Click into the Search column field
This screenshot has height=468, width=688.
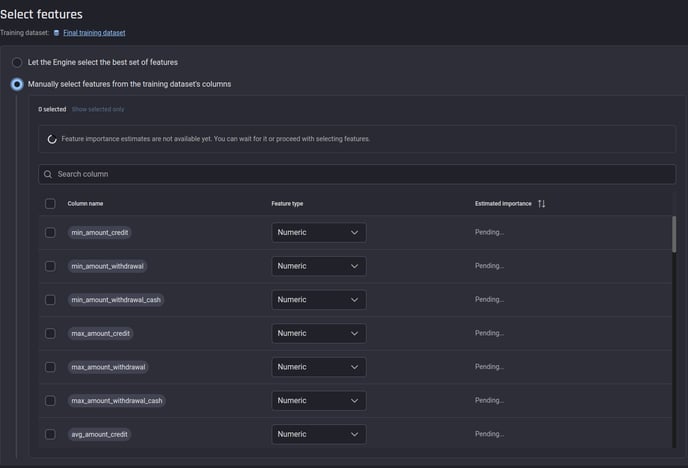click(357, 174)
